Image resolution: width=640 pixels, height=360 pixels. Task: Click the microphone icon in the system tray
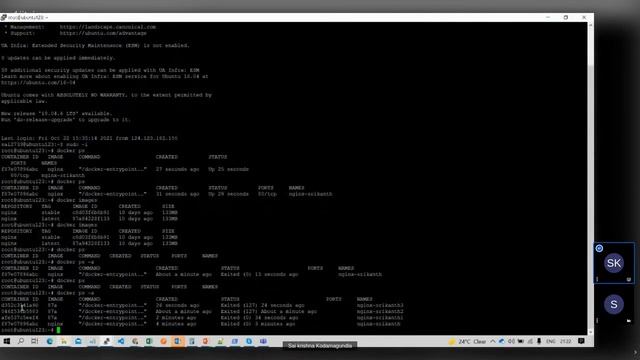point(539,341)
